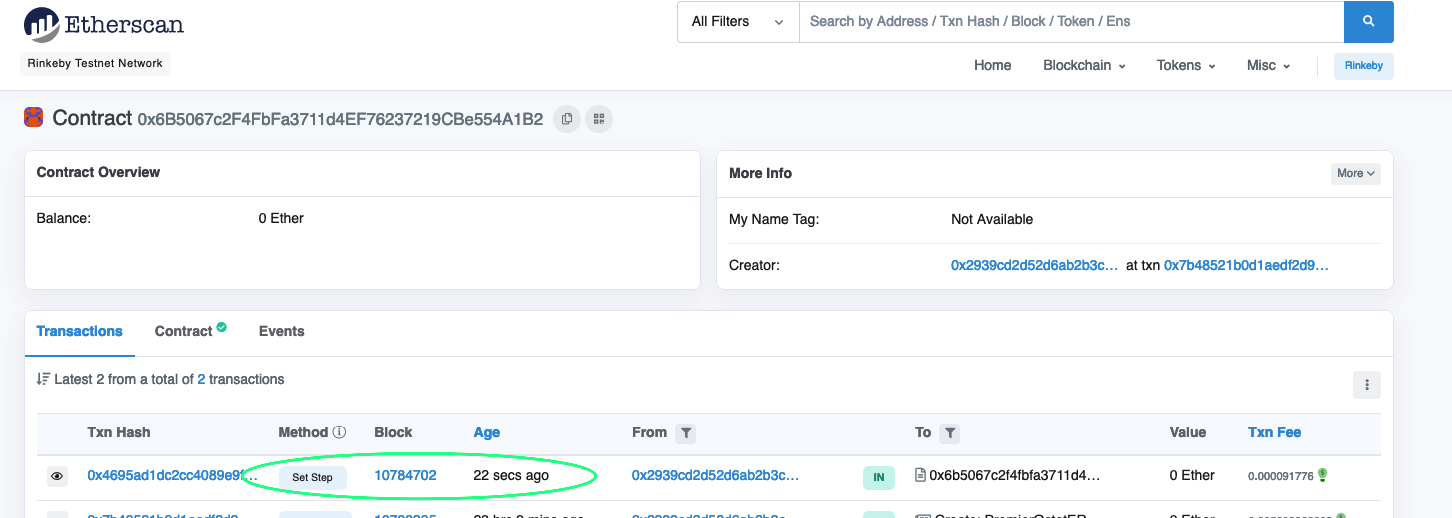Expand the Misc menu

(1268, 65)
